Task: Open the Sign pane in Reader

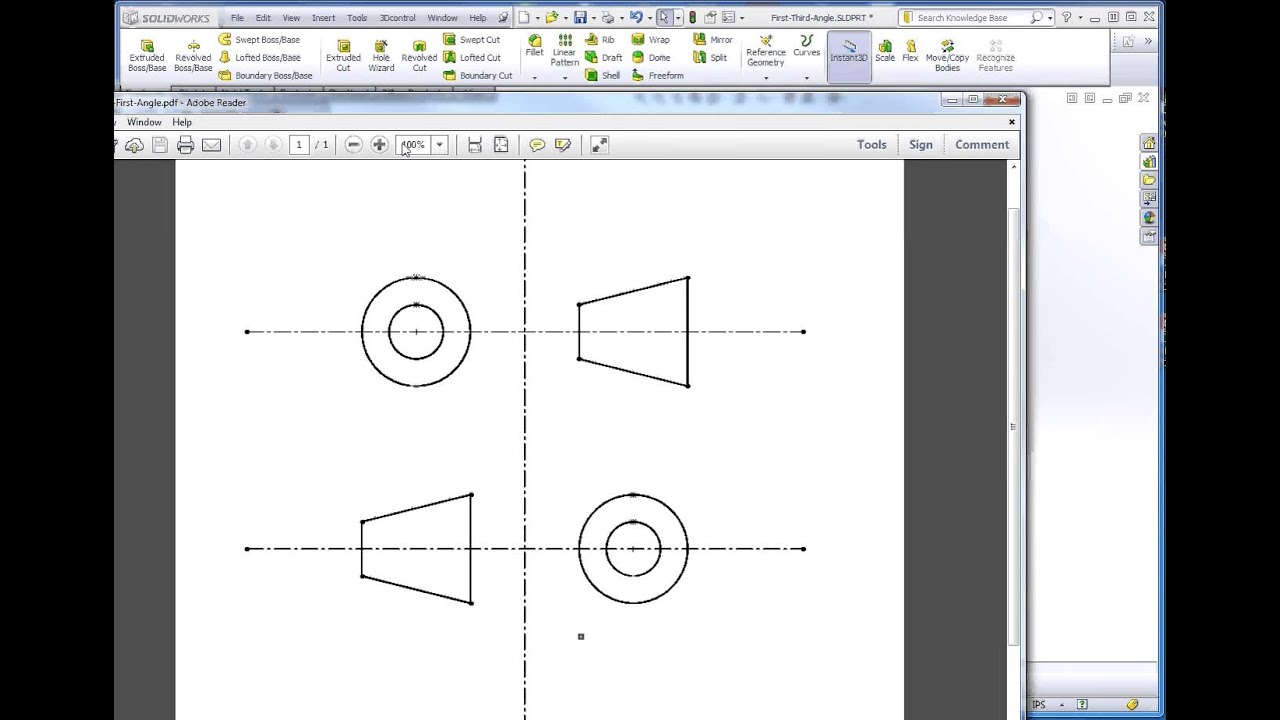Action: coord(921,145)
